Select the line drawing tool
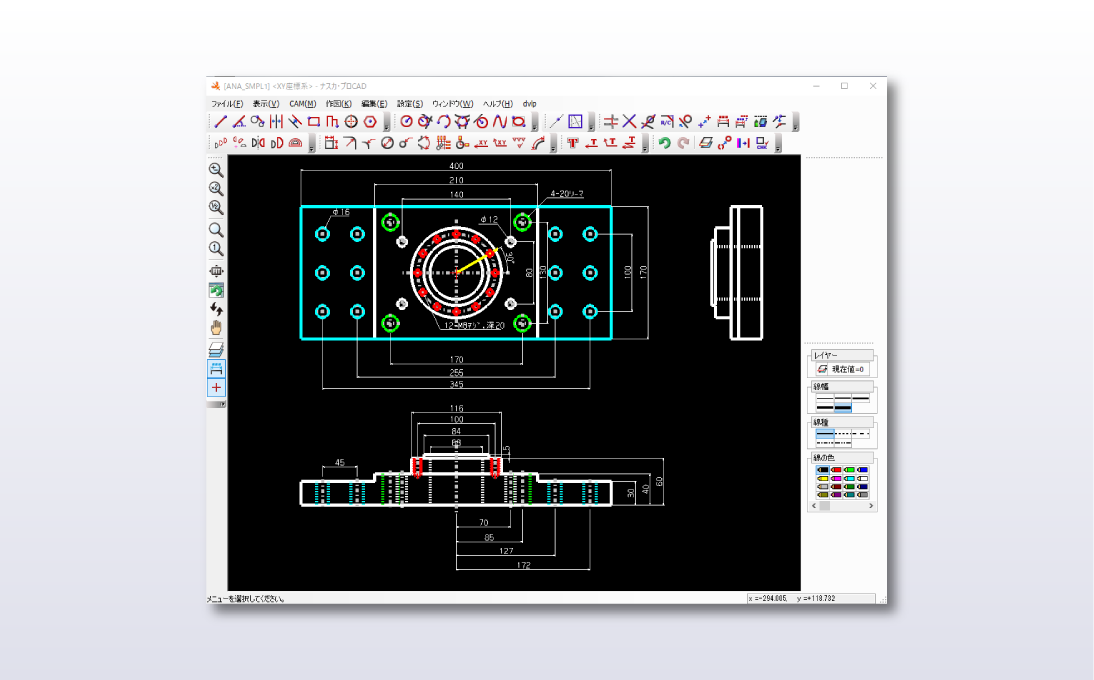 coord(220,121)
